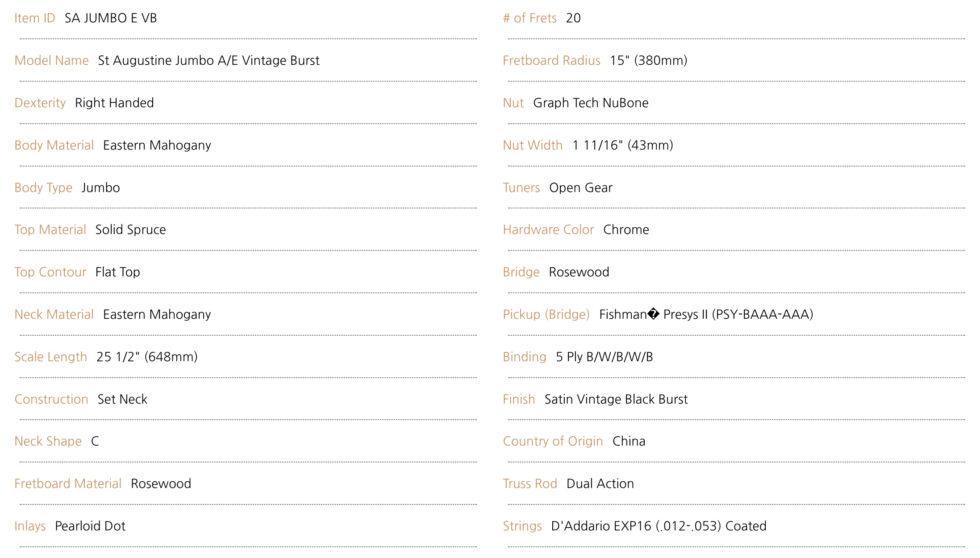This screenshot has height=558, width=980.
Task: Click the Body Material label
Action: (x=54, y=145)
